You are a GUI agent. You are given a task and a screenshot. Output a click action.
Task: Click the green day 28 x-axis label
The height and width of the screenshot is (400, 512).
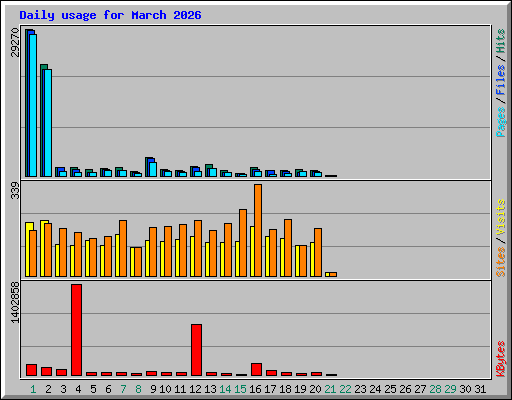pos(435,389)
